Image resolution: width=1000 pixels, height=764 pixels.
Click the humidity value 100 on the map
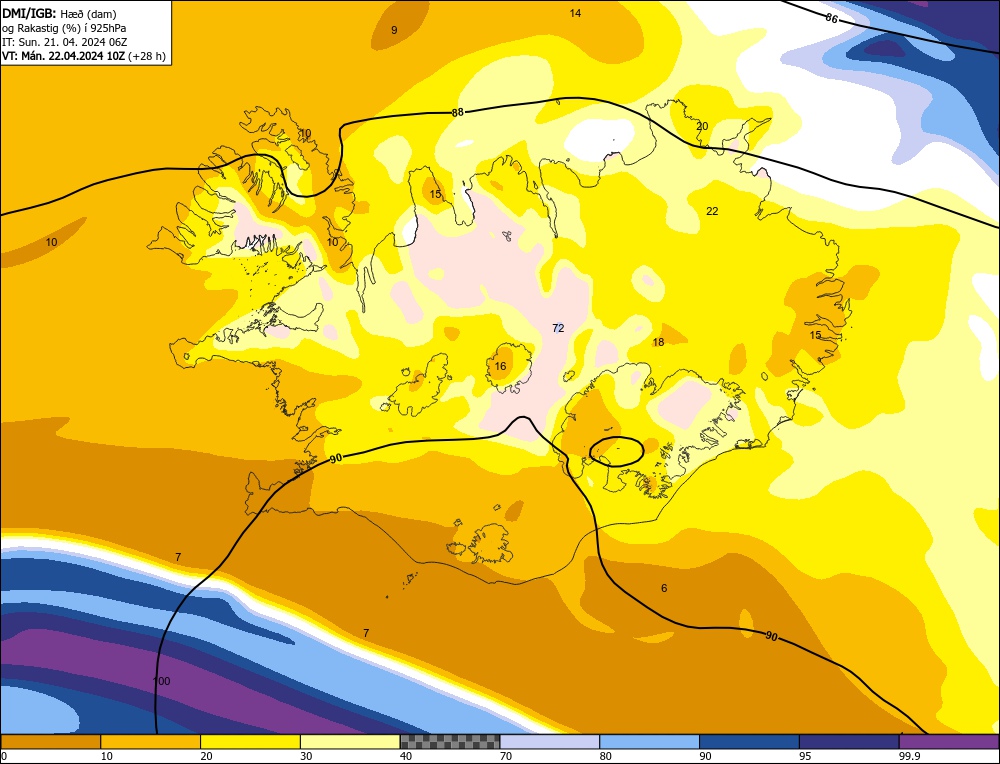[162, 681]
